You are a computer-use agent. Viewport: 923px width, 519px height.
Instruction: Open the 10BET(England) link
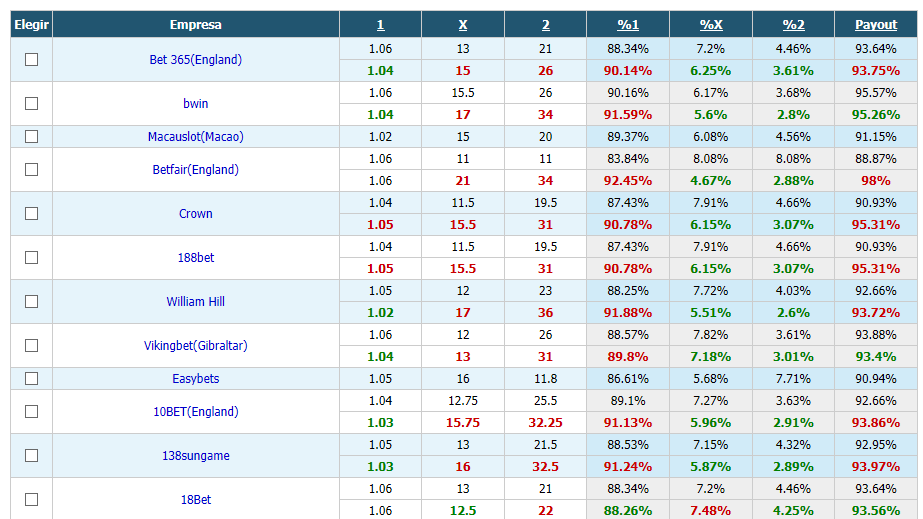[195, 411]
